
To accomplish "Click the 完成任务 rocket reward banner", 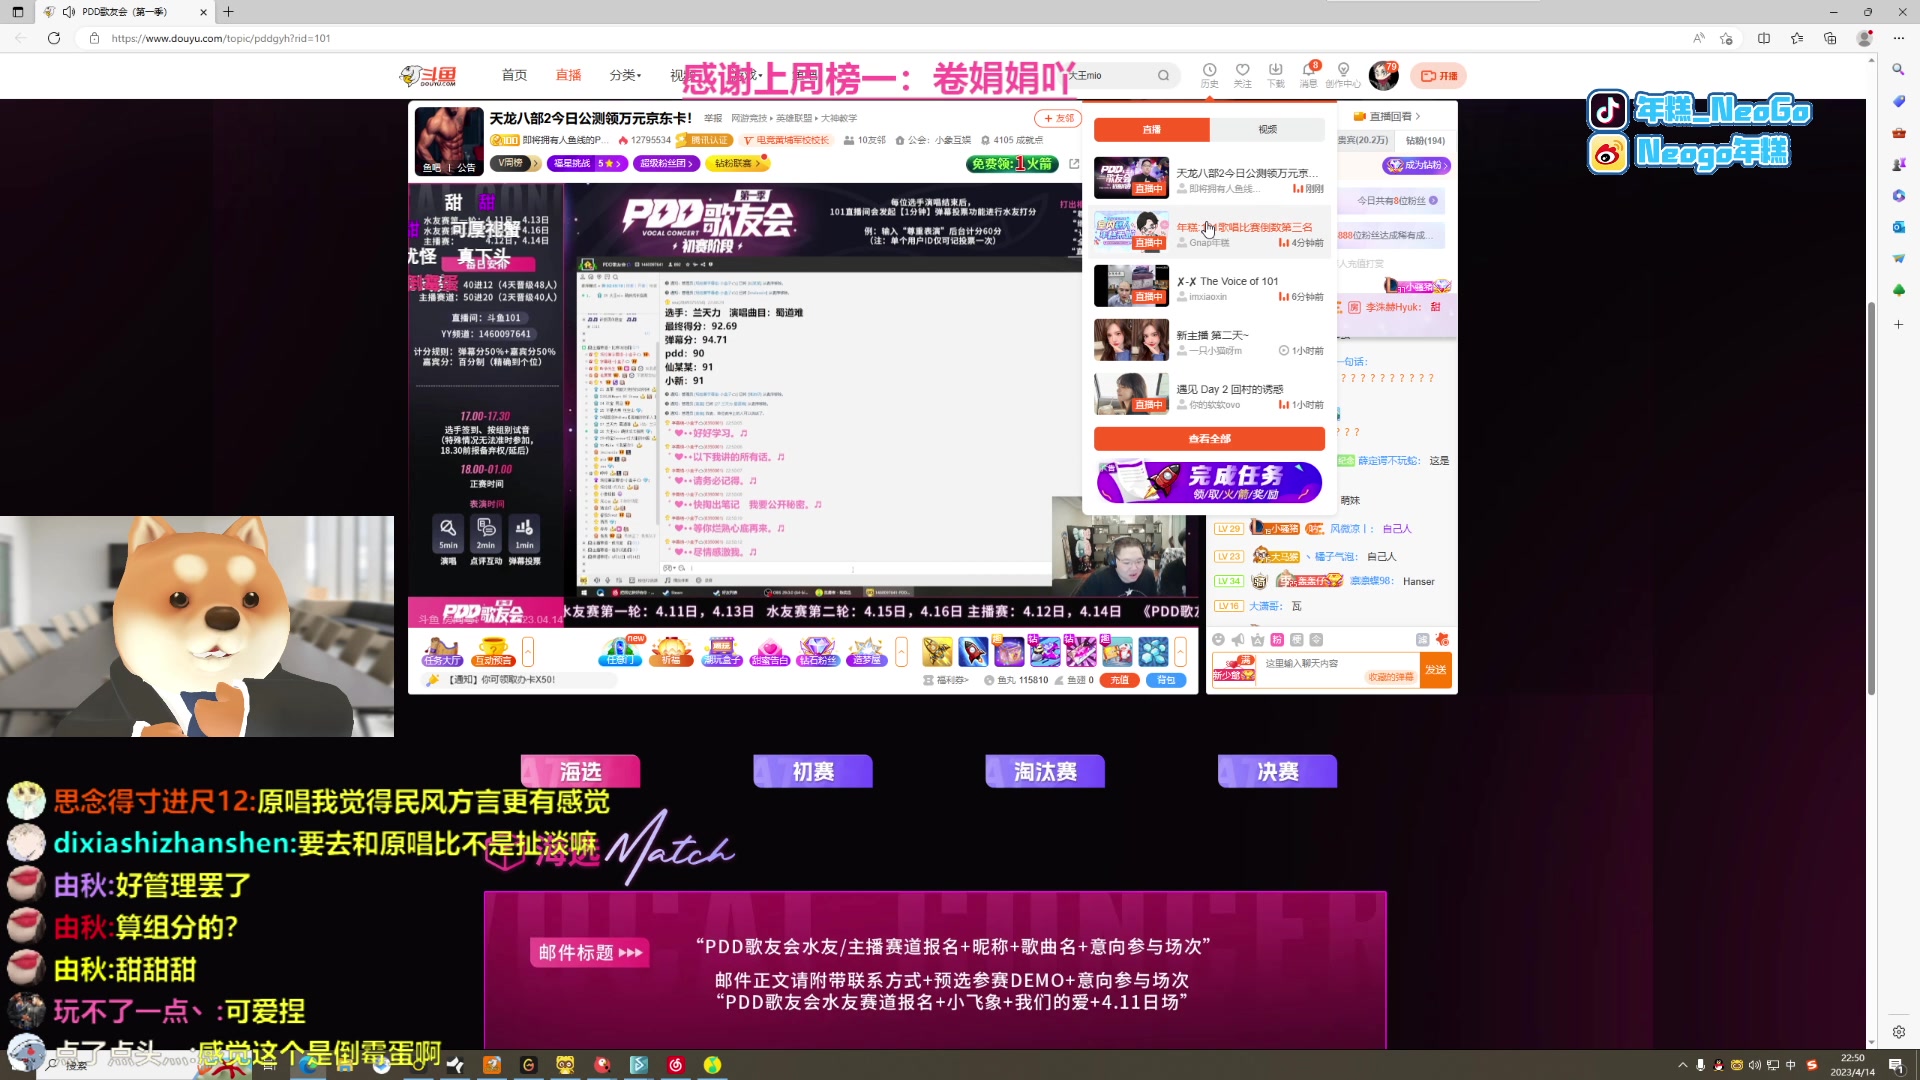I will (x=1209, y=482).
